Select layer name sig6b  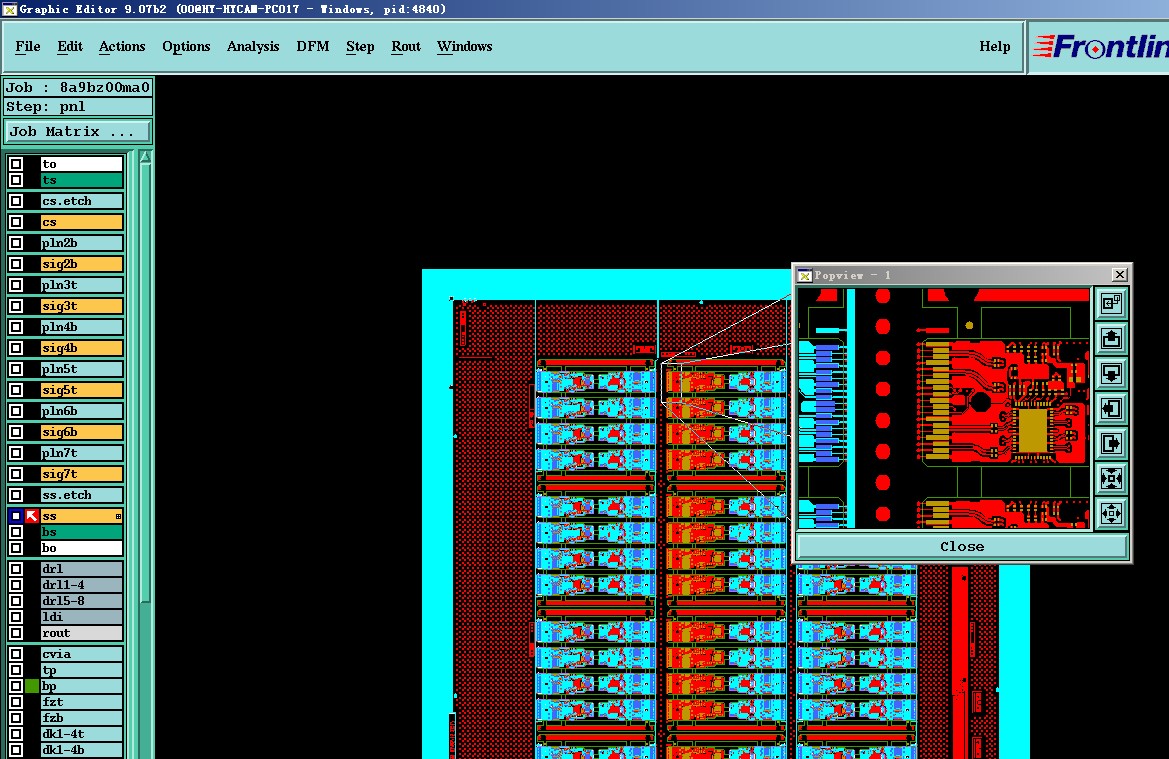click(81, 432)
